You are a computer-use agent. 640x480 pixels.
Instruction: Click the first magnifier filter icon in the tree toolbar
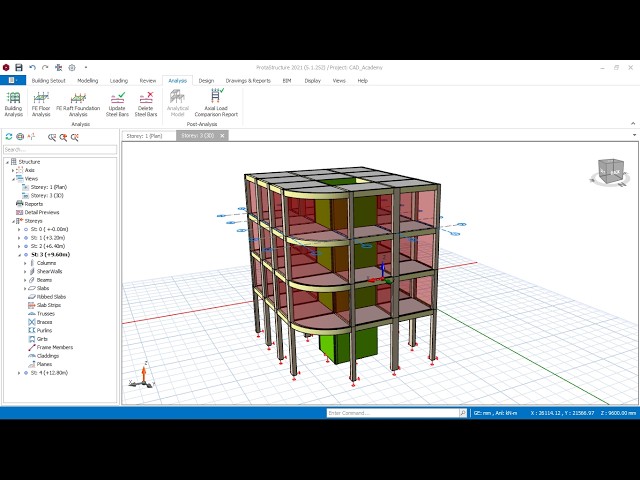[x=51, y=137]
